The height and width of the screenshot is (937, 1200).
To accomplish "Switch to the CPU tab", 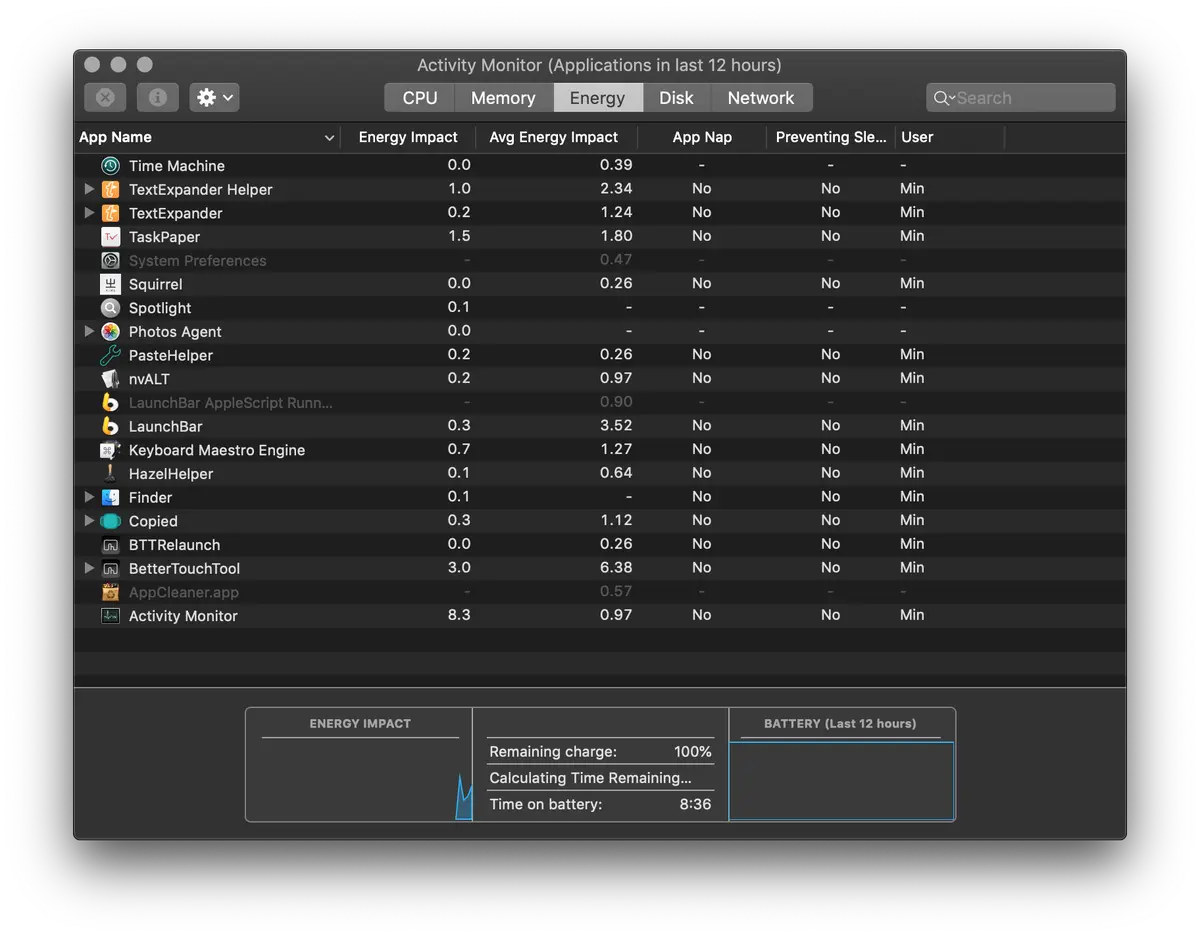I will click(x=420, y=98).
